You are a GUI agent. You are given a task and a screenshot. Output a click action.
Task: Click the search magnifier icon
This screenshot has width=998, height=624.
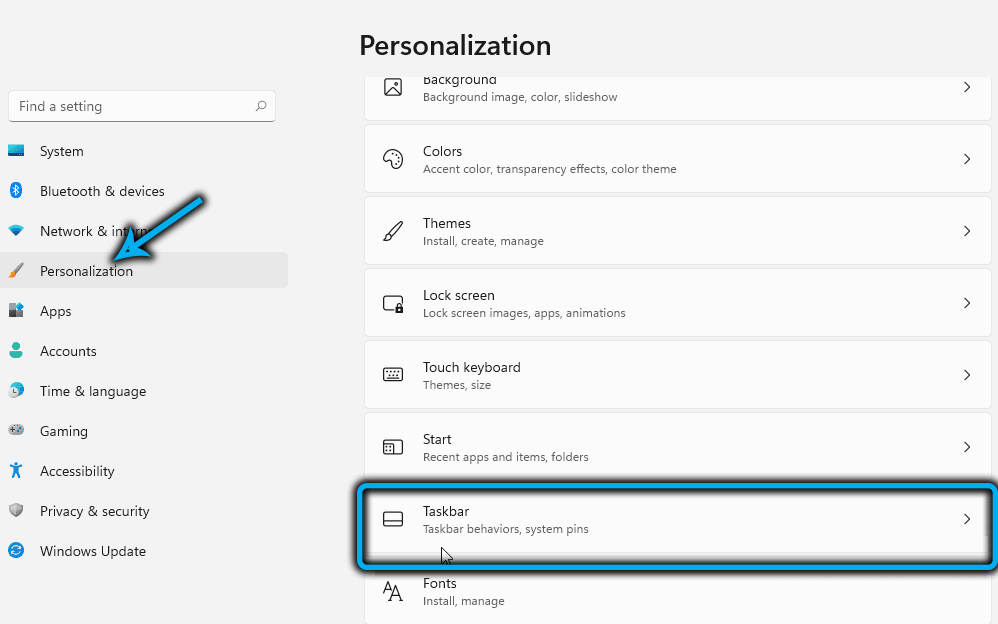tap(261, 106)
